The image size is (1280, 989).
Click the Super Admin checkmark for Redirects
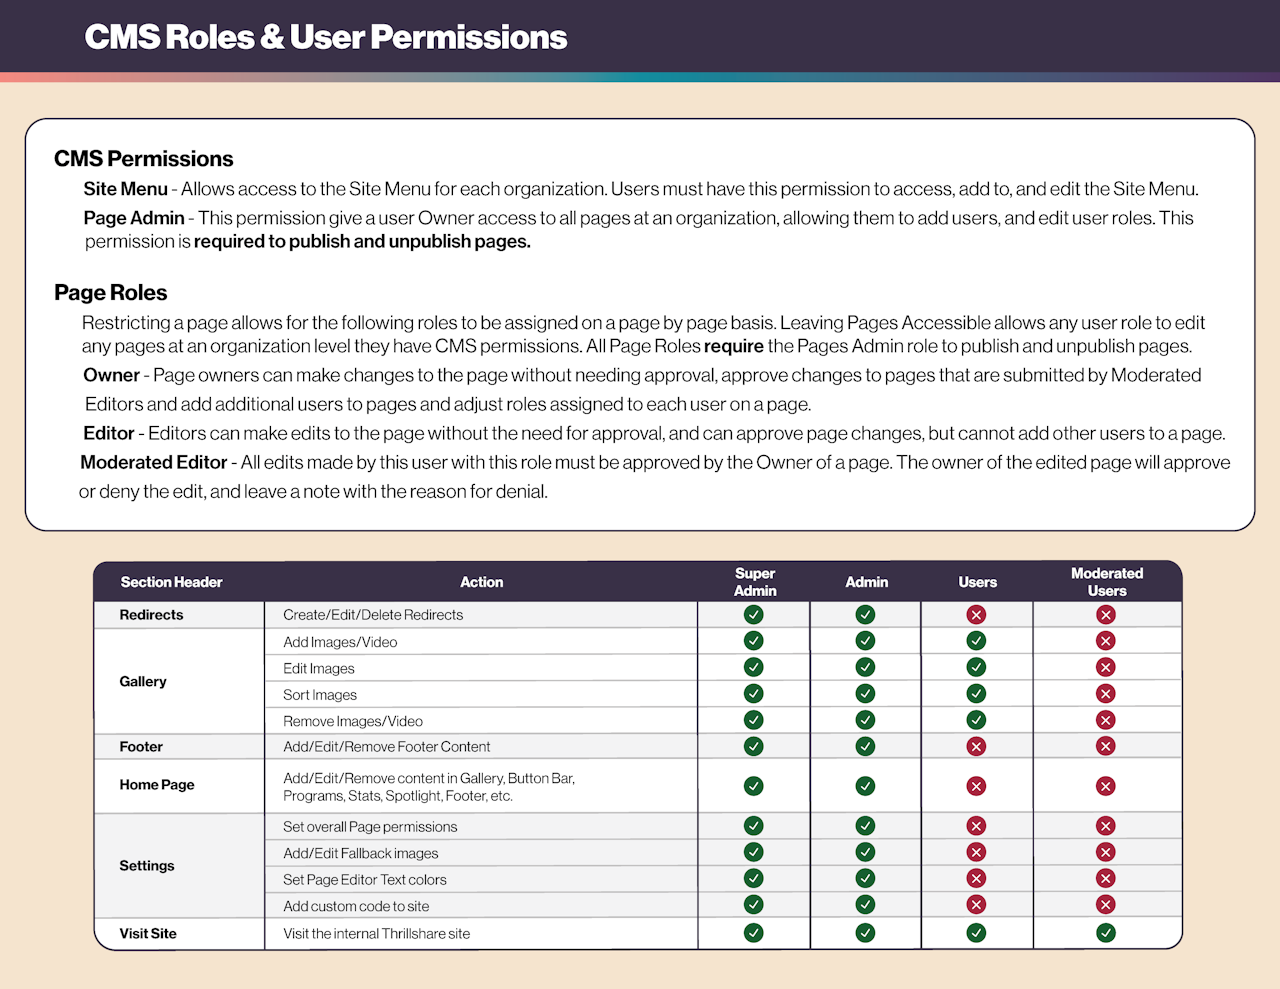[754, 615]
